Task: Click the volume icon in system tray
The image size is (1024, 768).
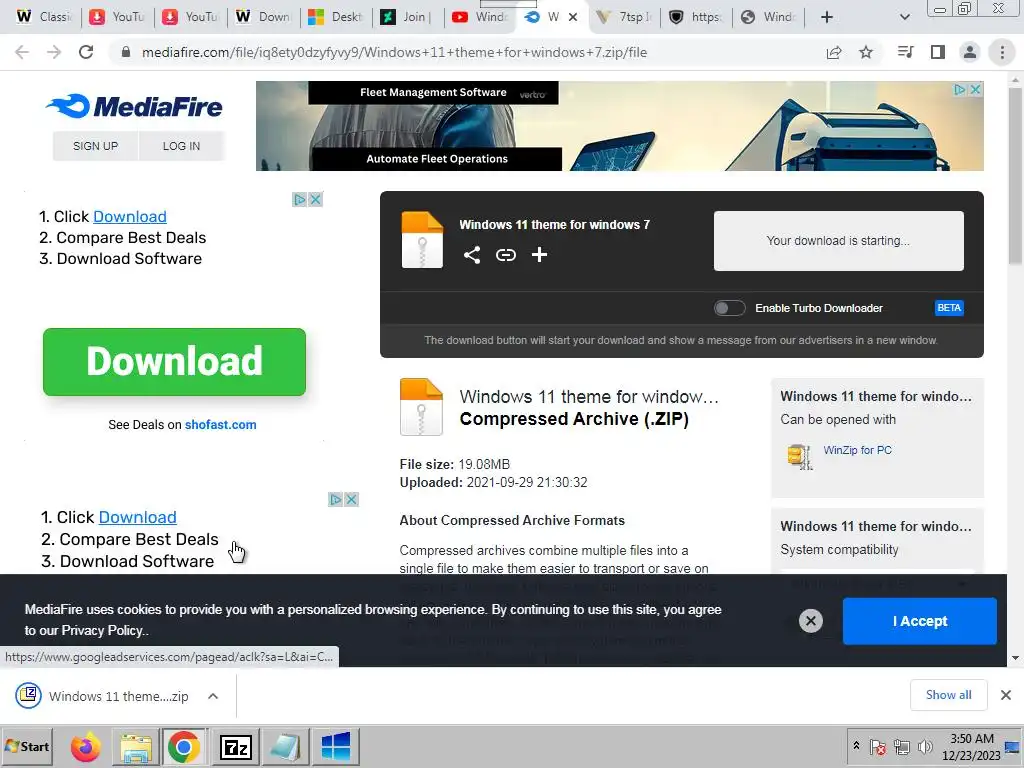Action: click(925, 747)
